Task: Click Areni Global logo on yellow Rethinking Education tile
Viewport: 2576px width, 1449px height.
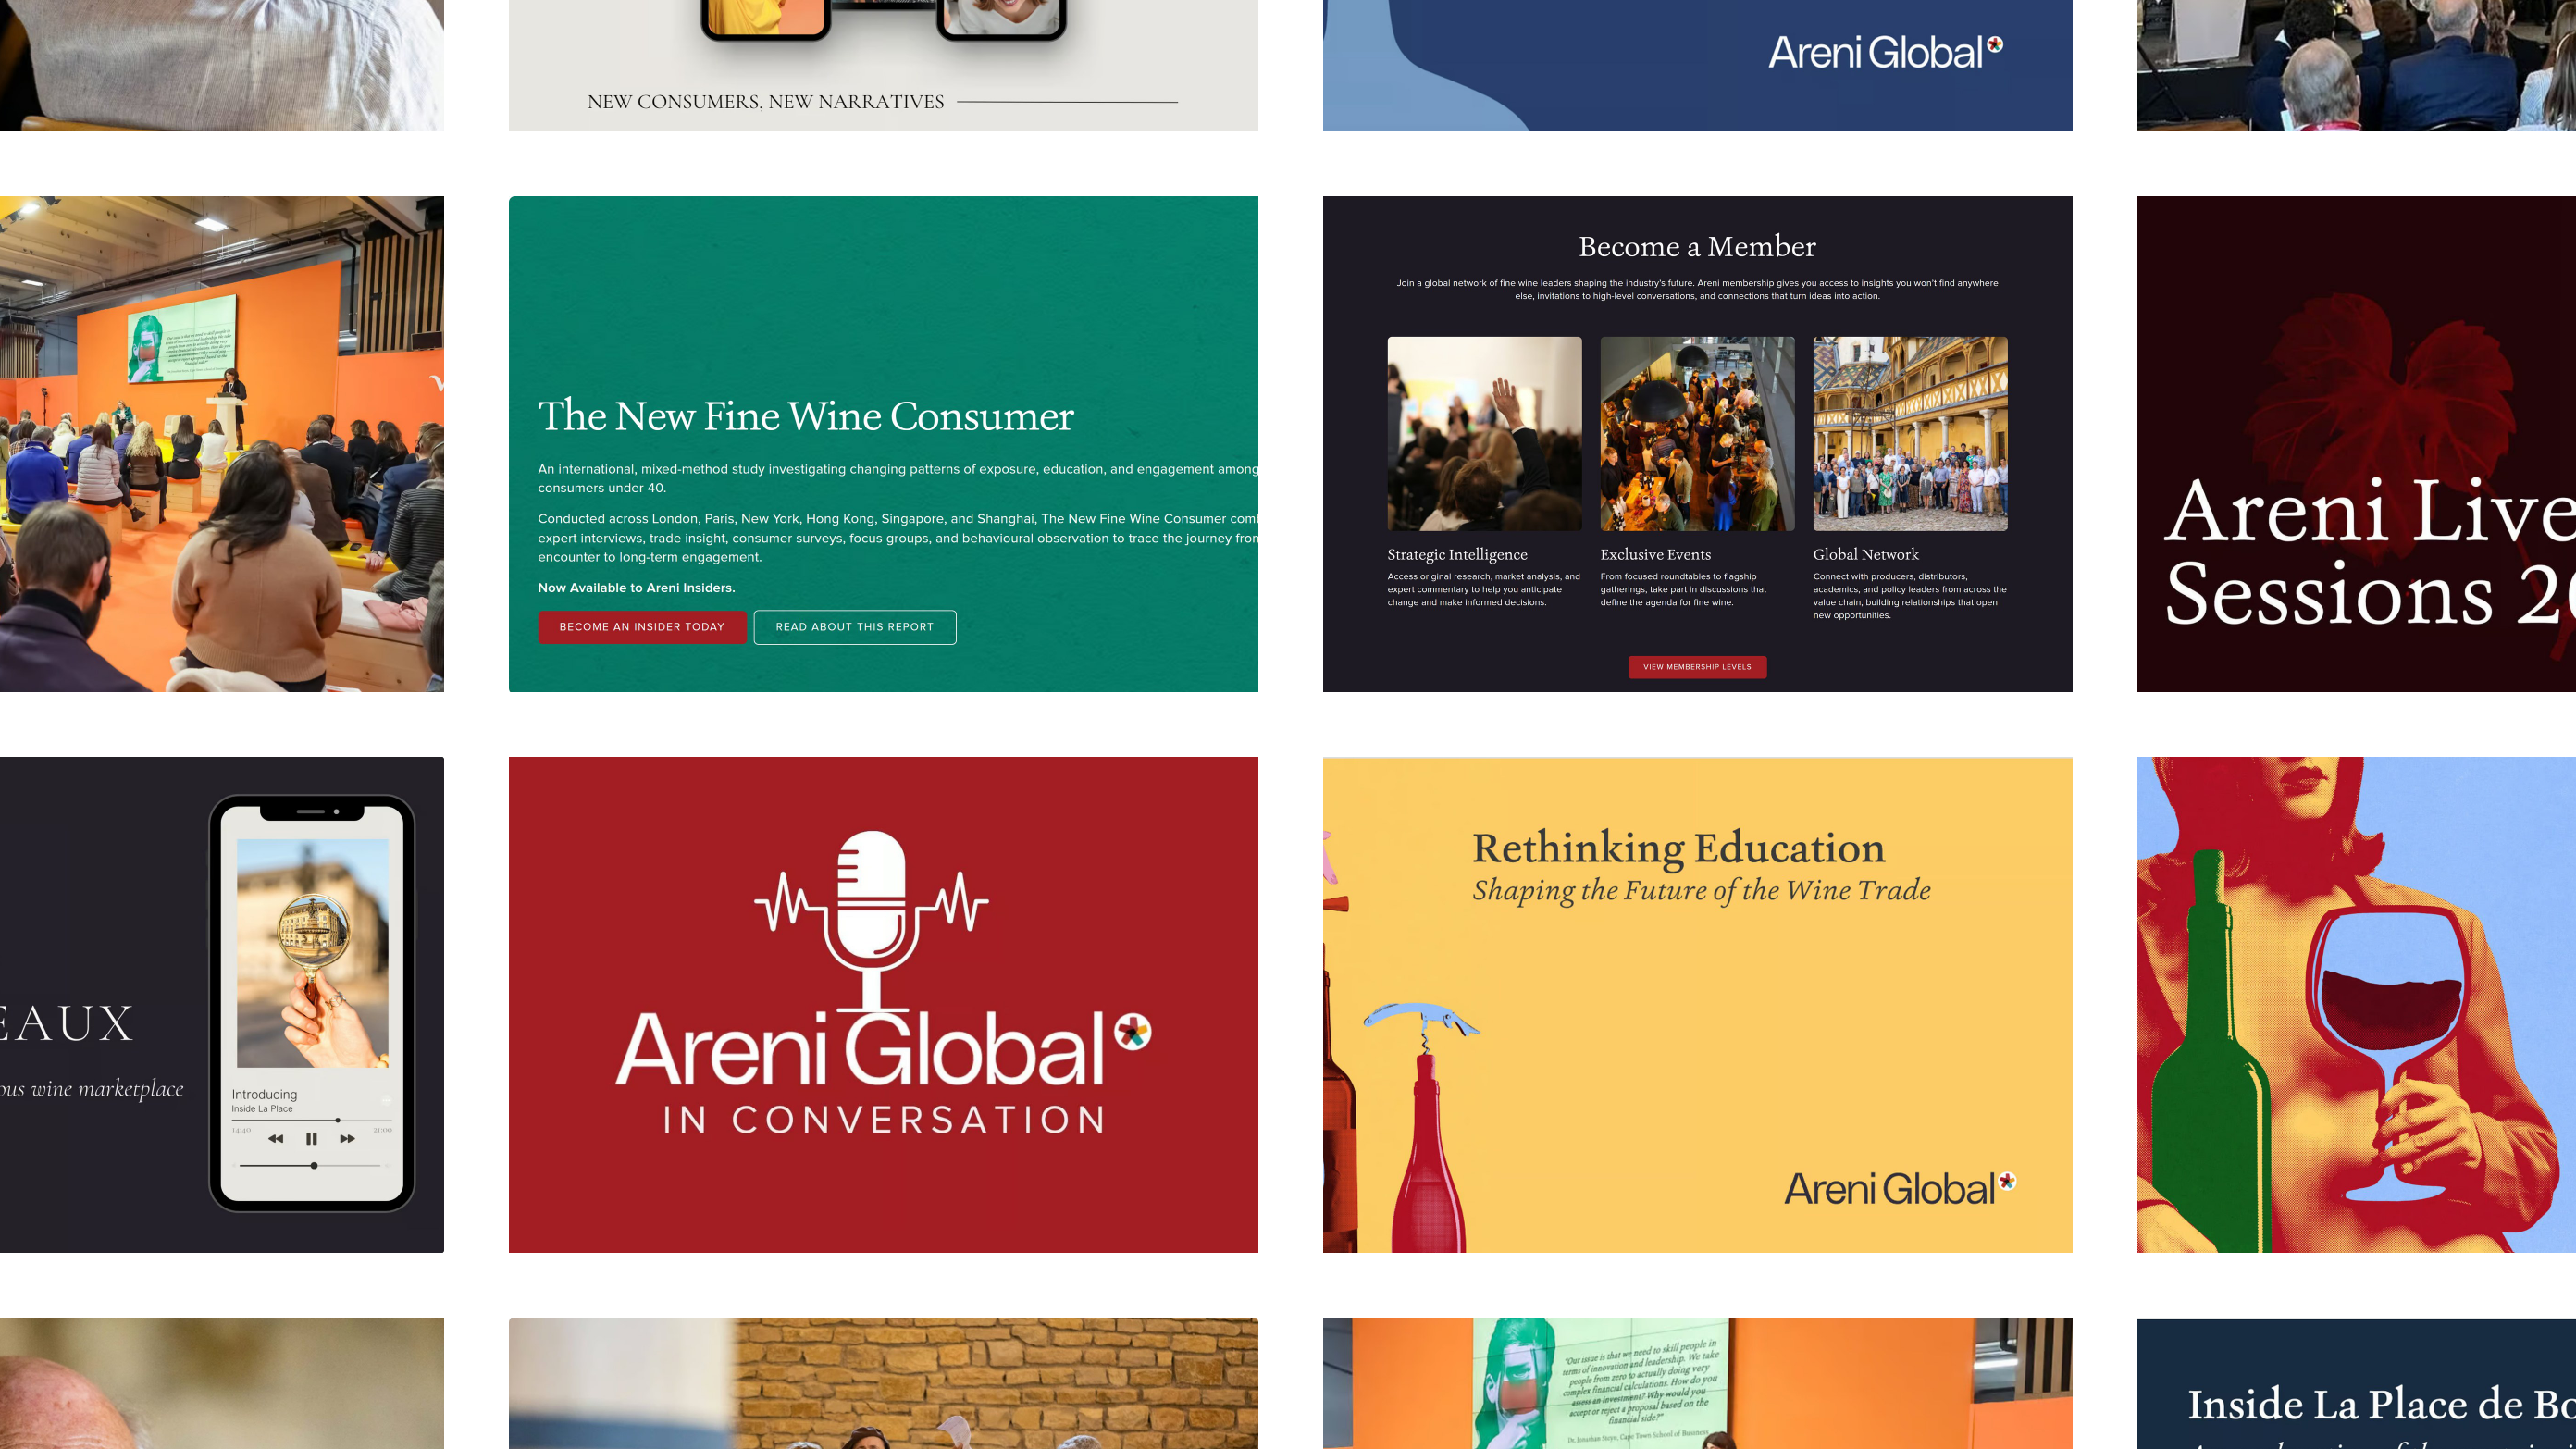Action: 1900,1188
